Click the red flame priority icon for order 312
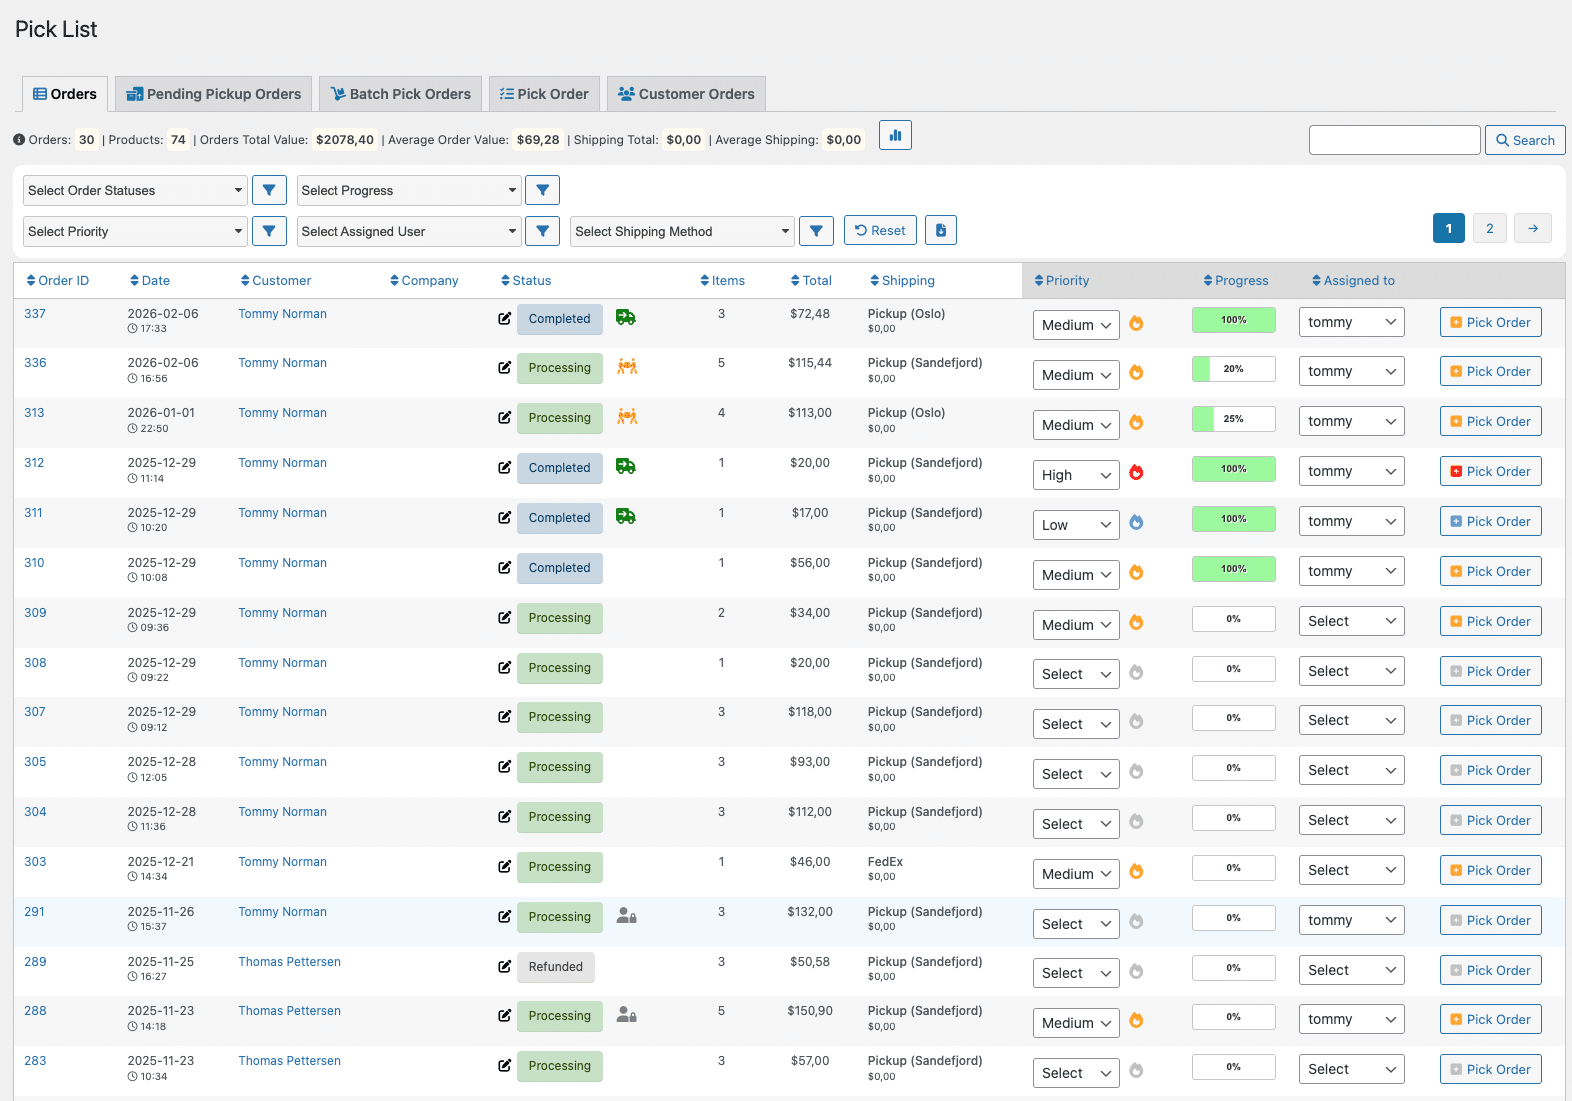 point(1136,473)
